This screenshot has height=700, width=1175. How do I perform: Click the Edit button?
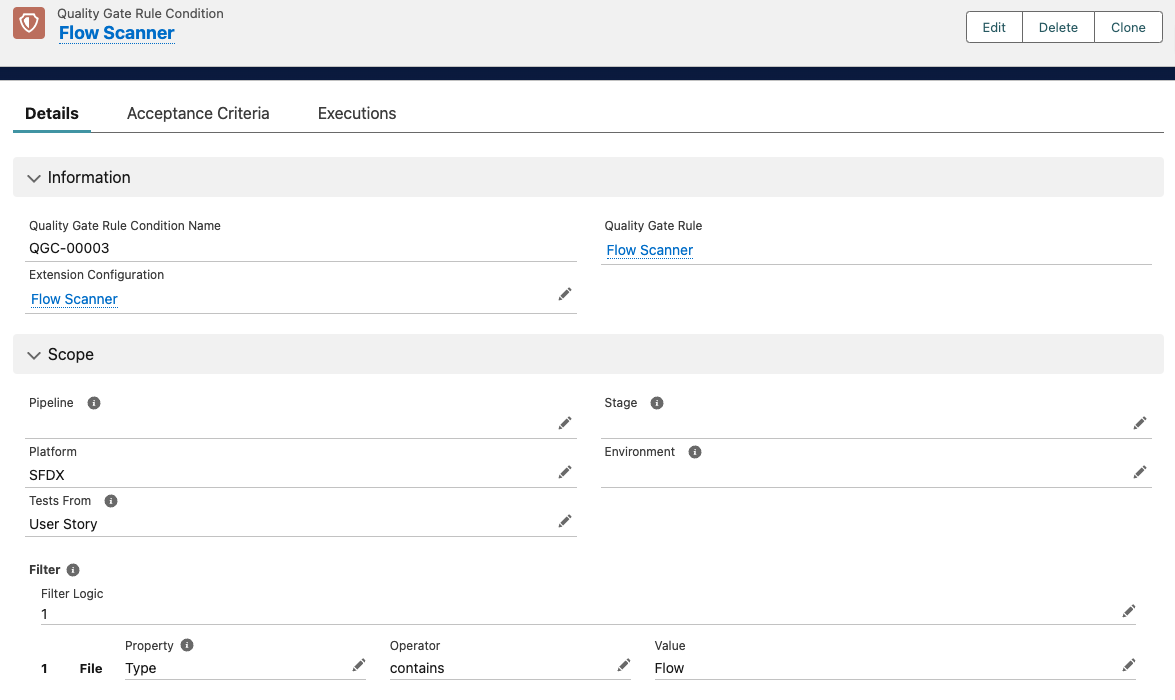[x=994, y=28]
